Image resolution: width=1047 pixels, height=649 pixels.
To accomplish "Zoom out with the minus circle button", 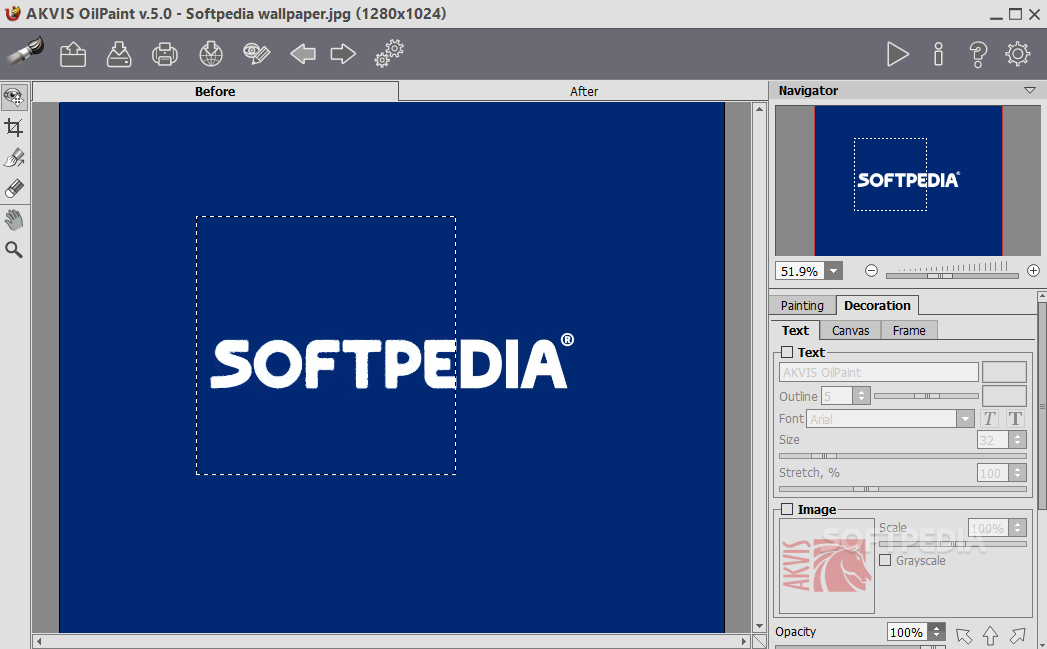I will pos(871,270).
